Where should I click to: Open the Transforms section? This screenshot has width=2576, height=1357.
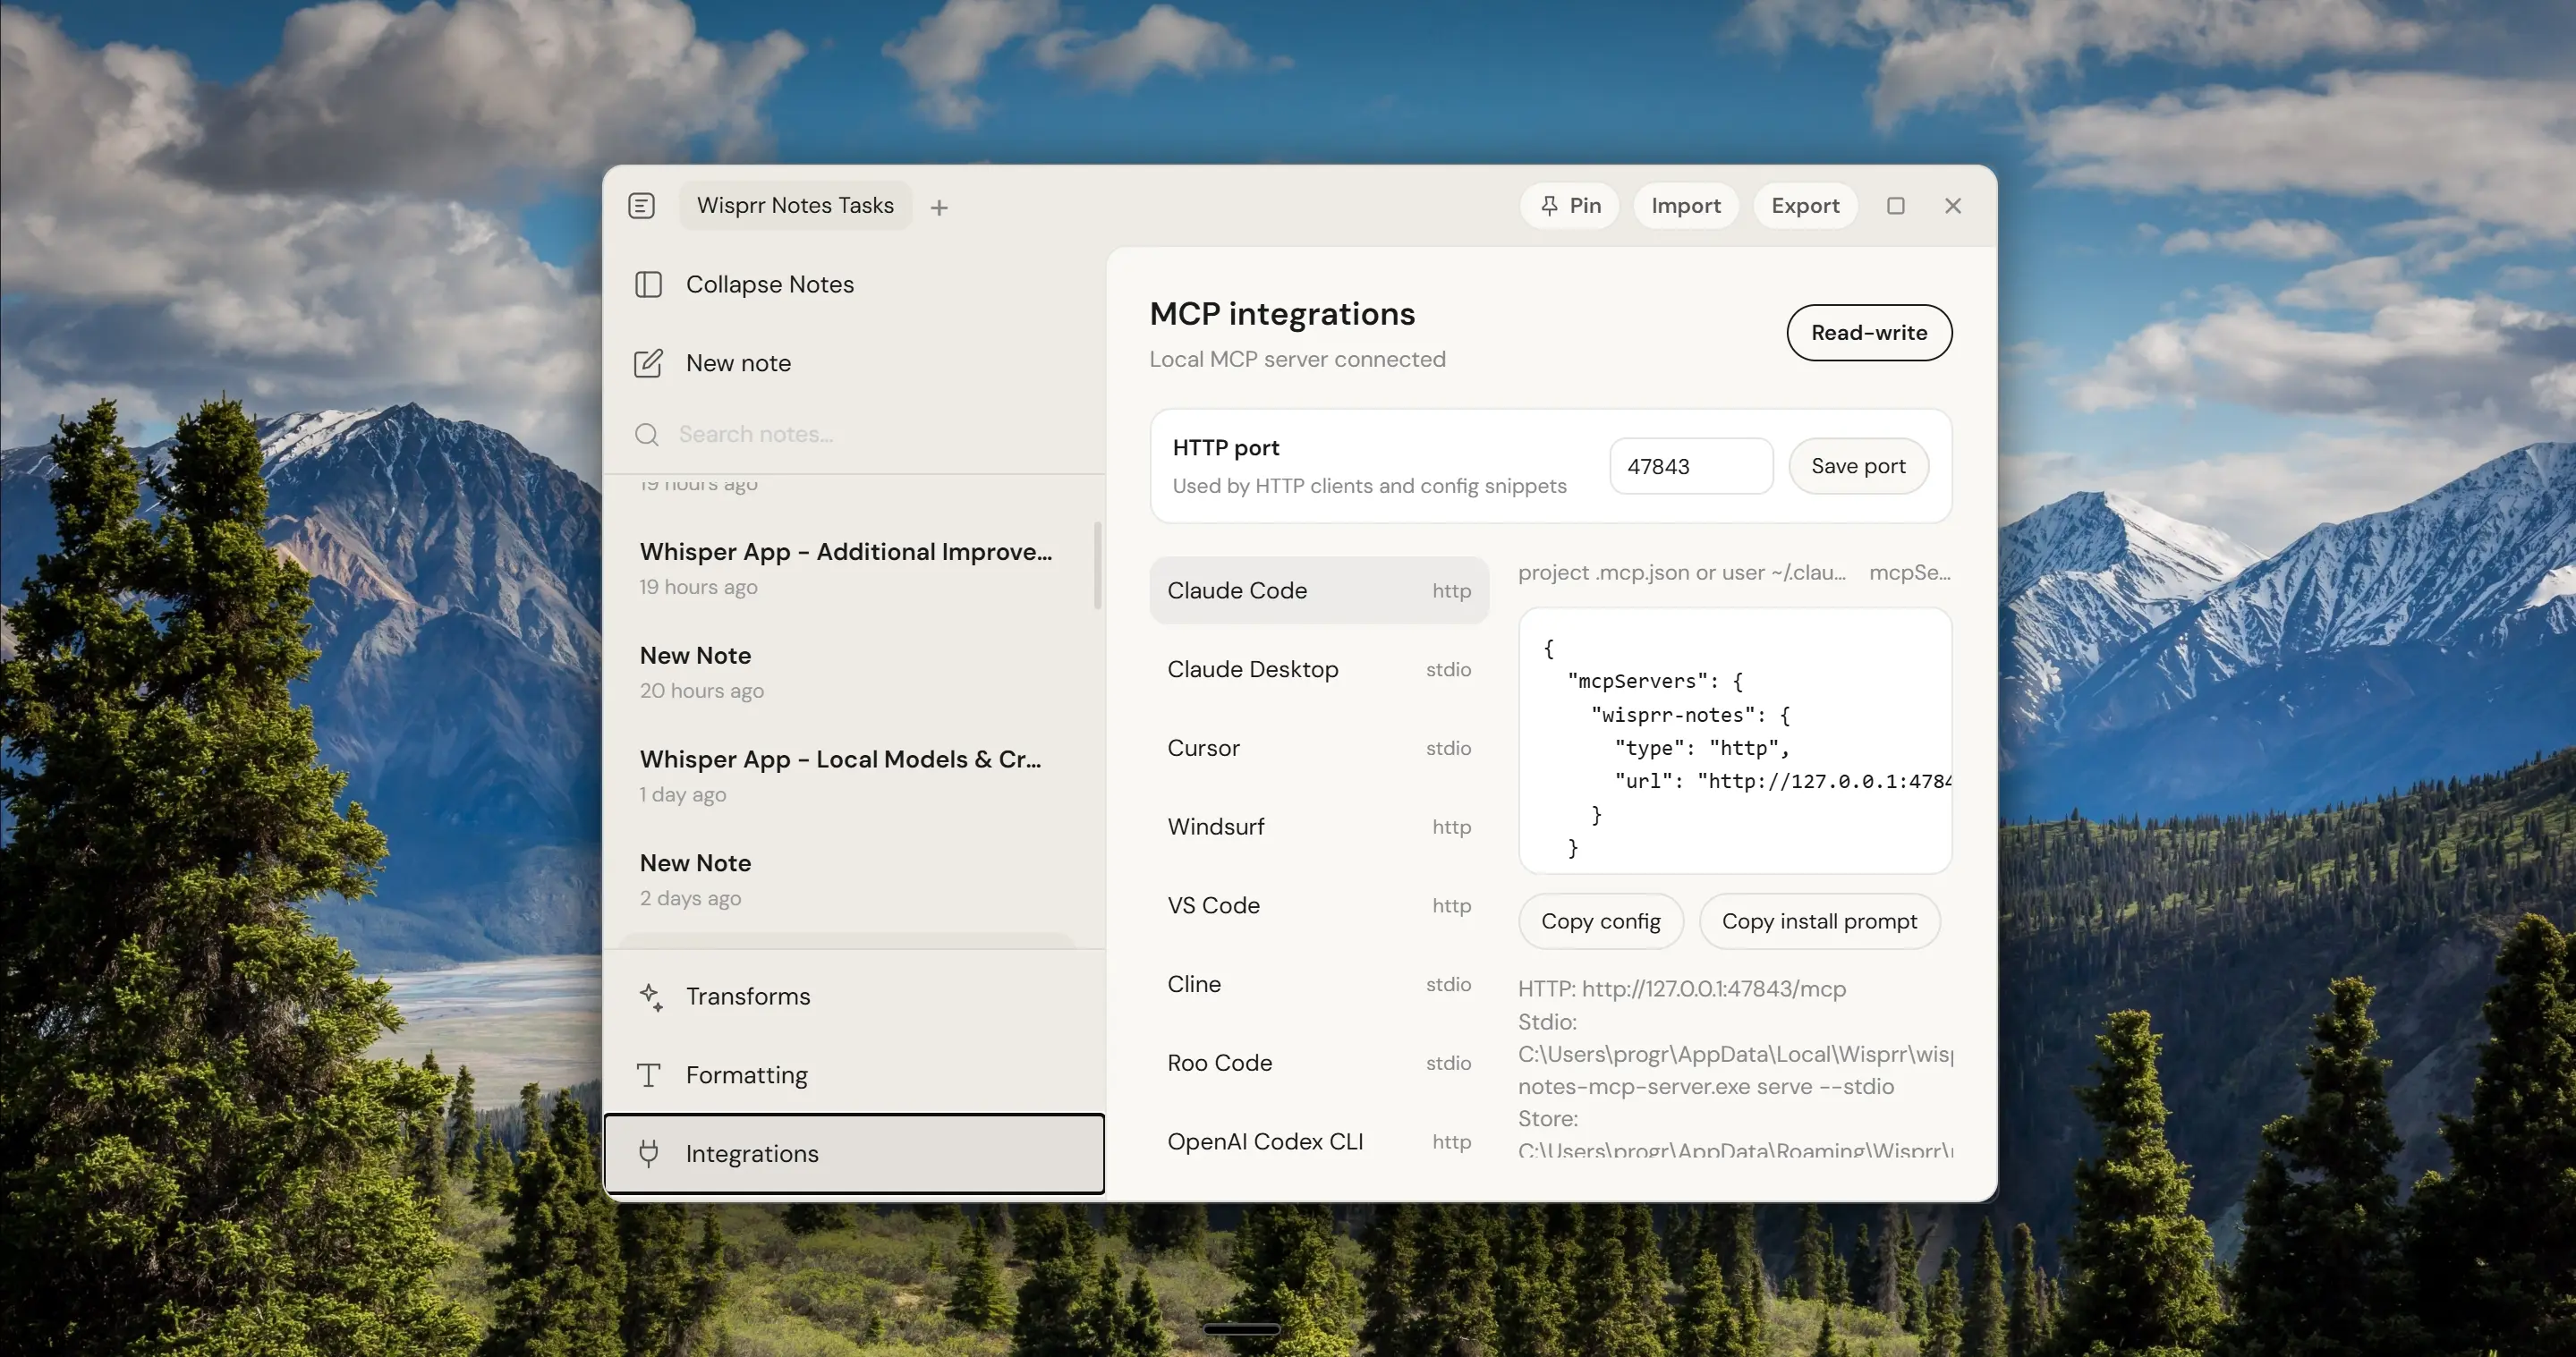click(855, 996)
